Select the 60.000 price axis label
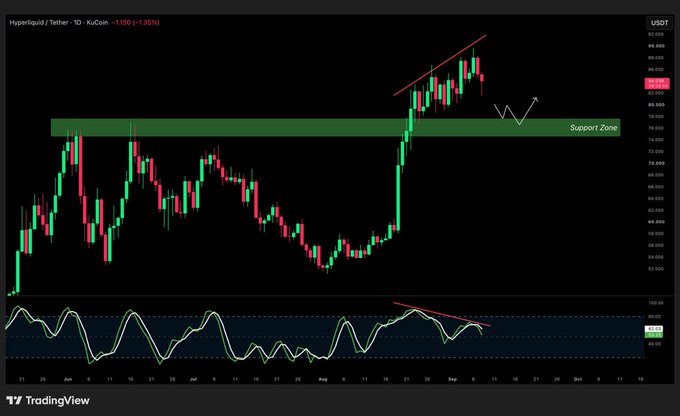The height and width of the screenshot is (416, 680). 656,222
